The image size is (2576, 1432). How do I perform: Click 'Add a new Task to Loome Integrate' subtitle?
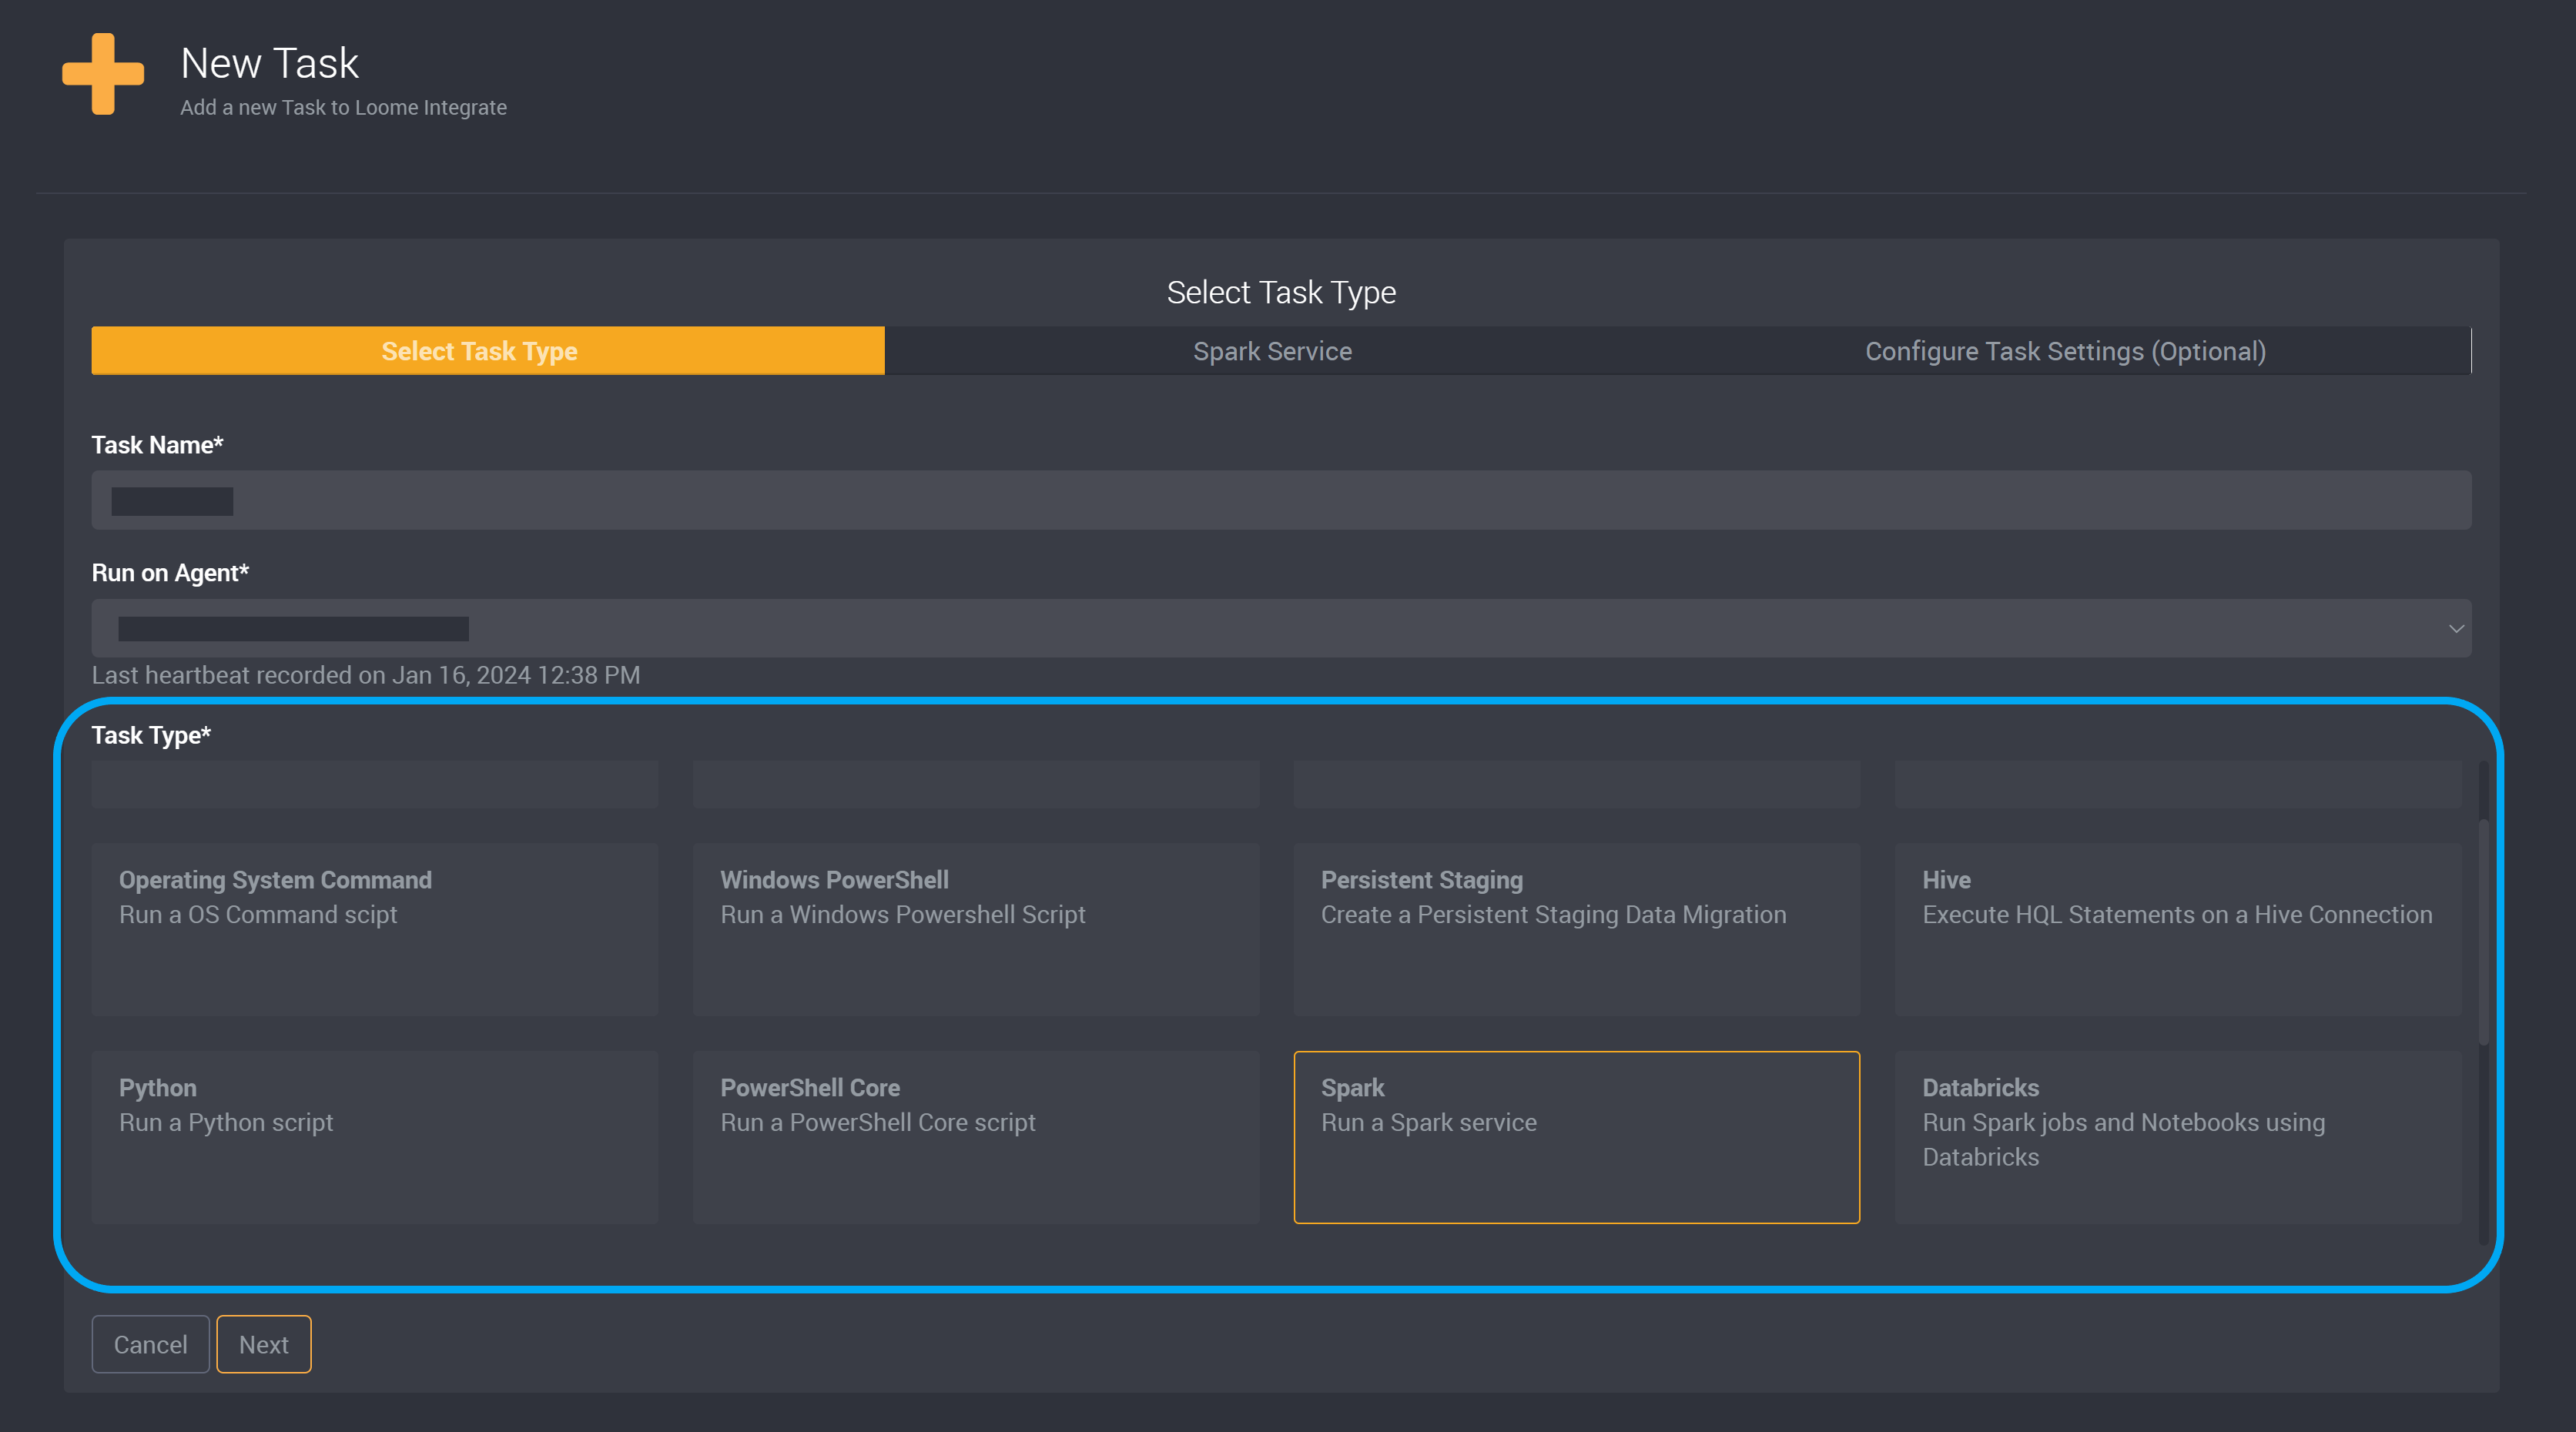coord(343,107)
